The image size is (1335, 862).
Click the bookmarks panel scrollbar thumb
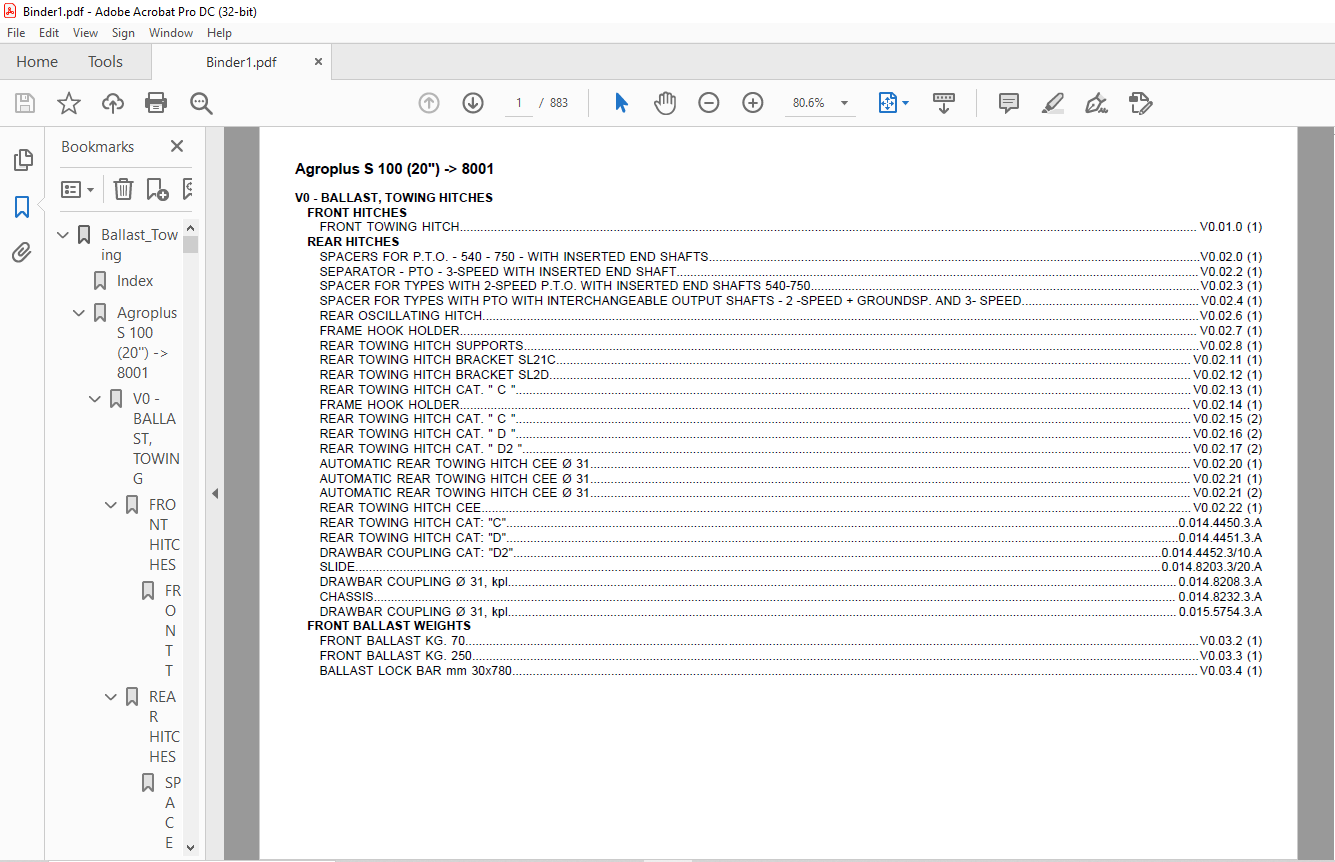191,245
